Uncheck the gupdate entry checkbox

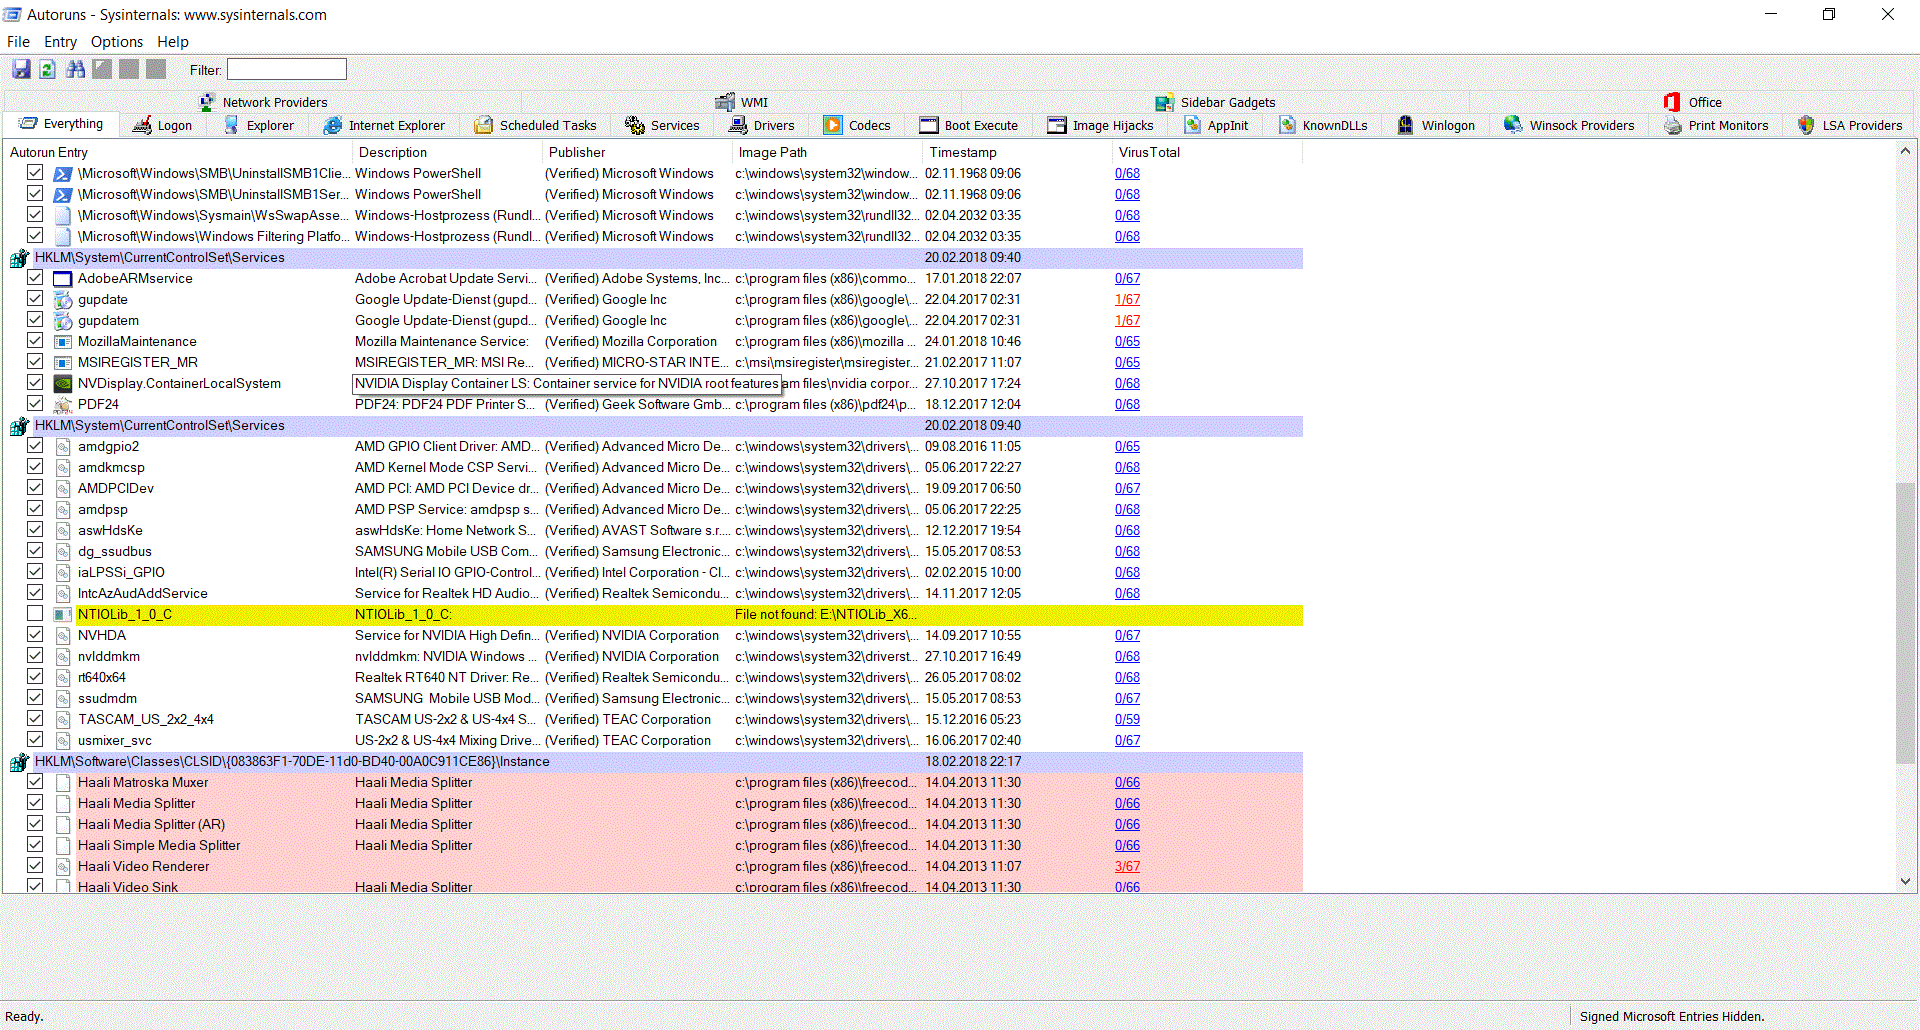[35, 298]
